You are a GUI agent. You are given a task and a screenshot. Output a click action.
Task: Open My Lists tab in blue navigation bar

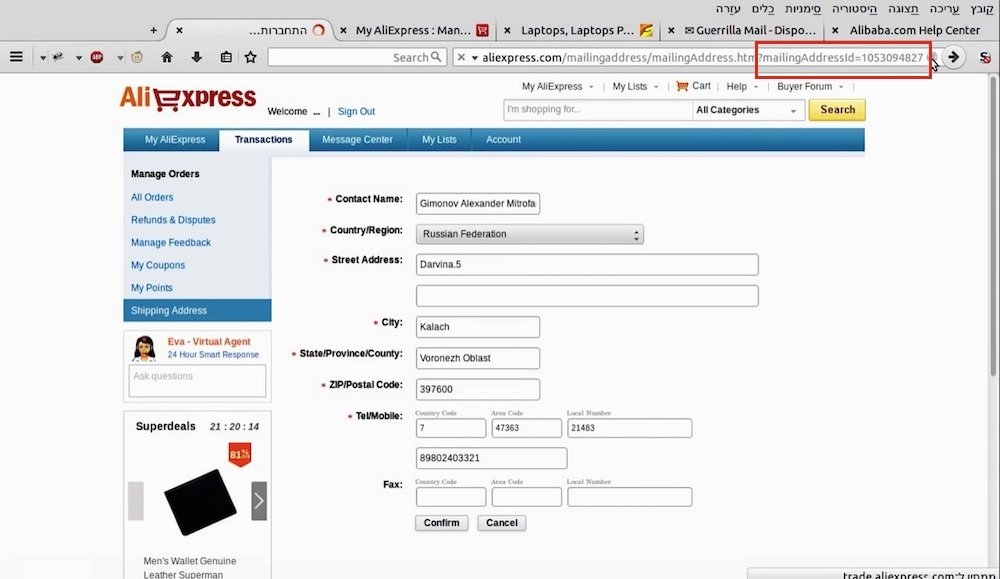click(x=439, y=140)
